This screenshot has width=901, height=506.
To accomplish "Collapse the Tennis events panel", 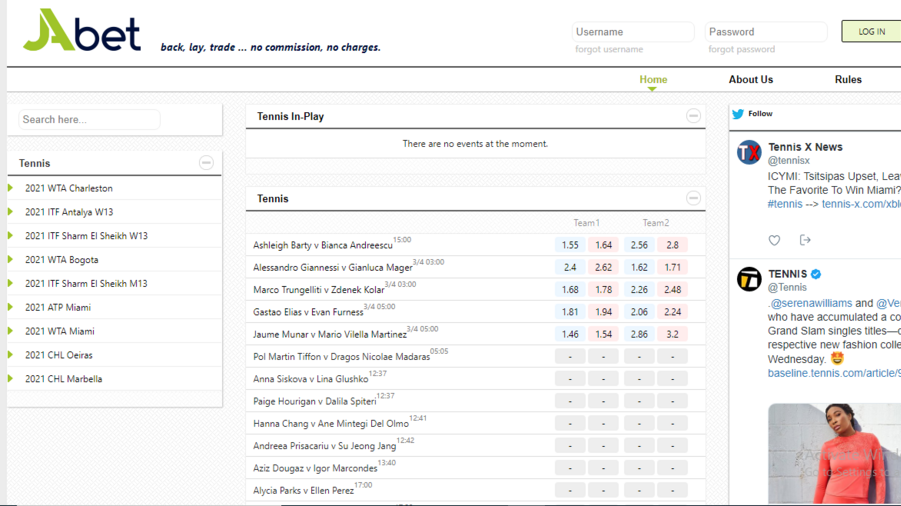I will click(693, 198).
